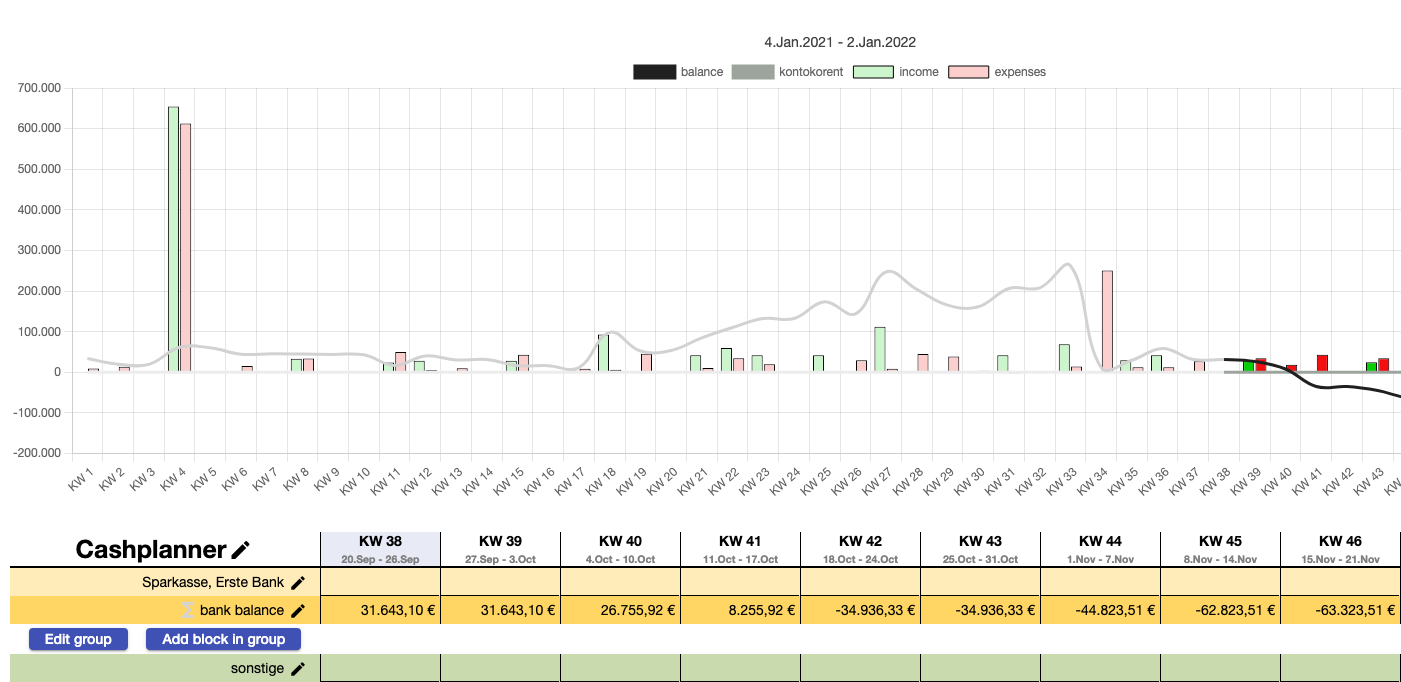Open edit pencil for sonstige row

pyautogui.click(x=298, y=669)
